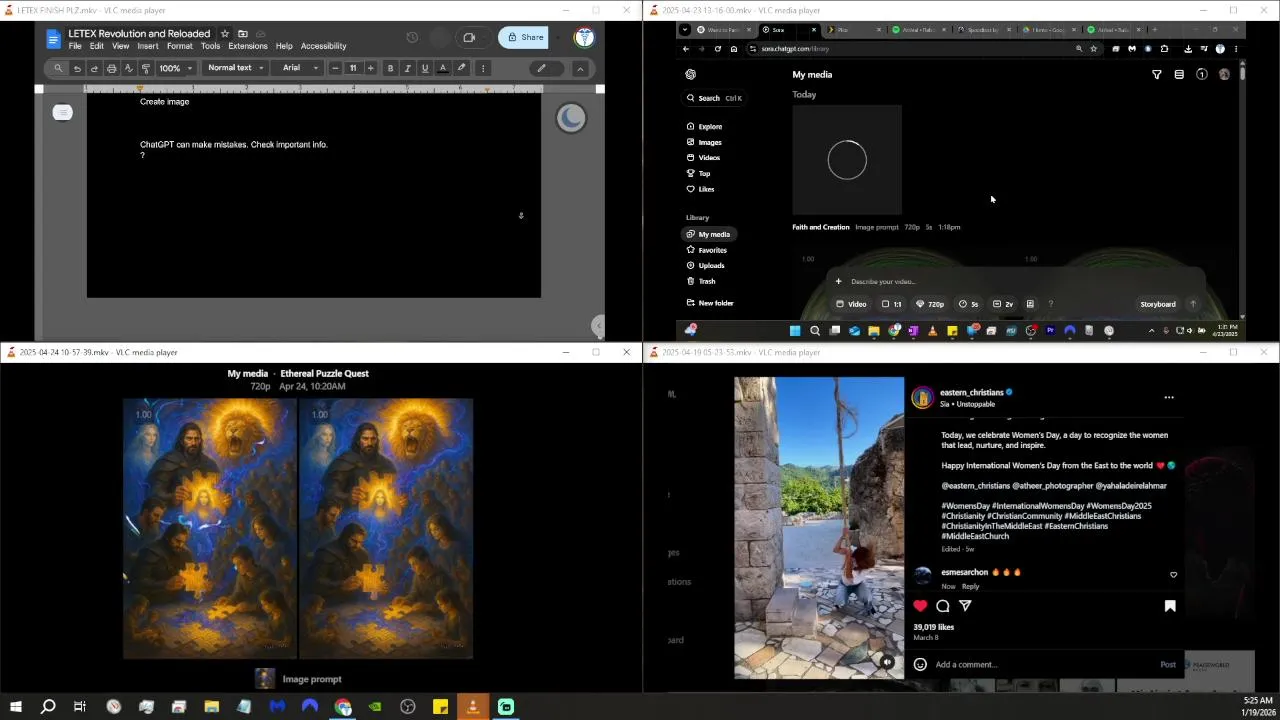Click the Share button in Google Docs
This screenshot has height=720, width=1280.
(x=524, y=38)
